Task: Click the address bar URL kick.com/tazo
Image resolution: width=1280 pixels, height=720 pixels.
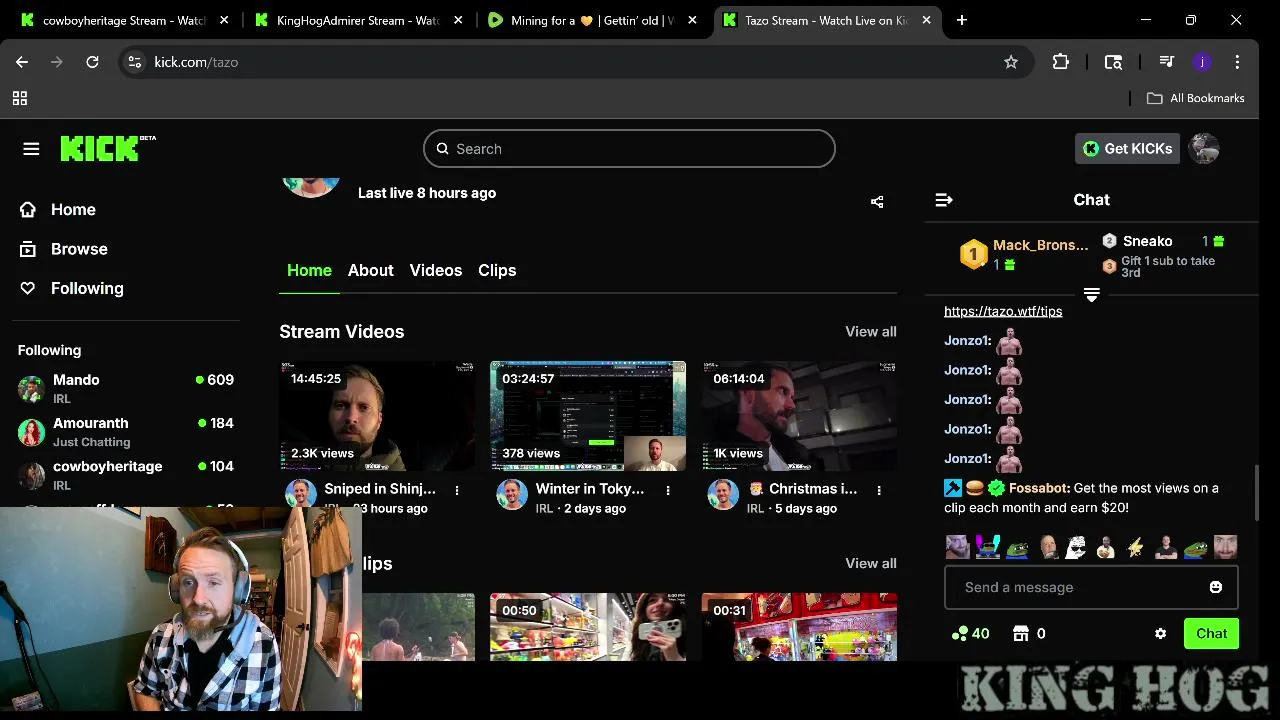Action: click(196, 62)
